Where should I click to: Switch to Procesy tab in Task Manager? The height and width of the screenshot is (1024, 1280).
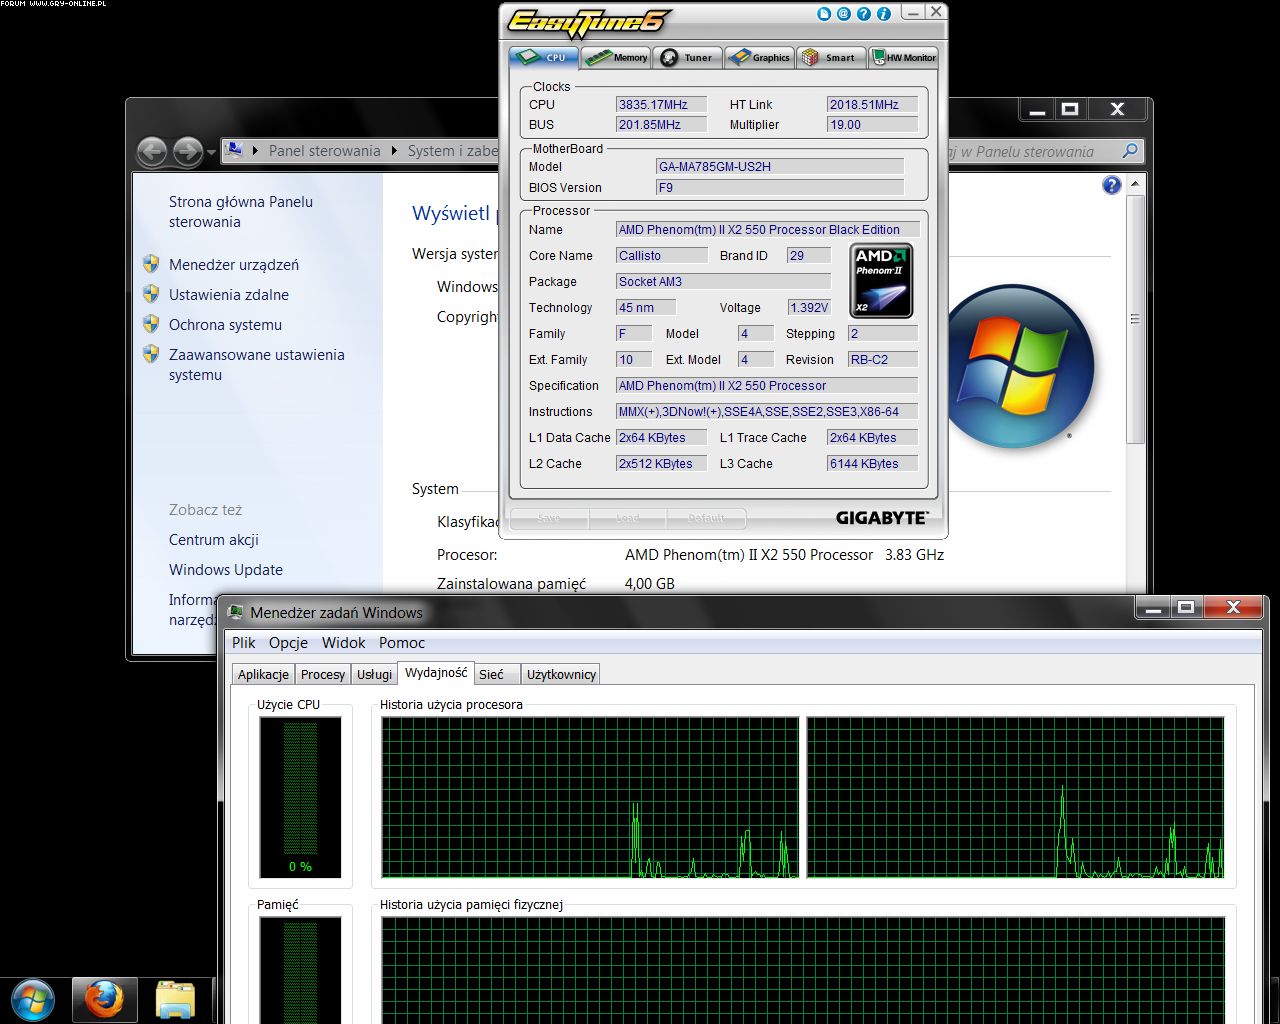(323, 675)
